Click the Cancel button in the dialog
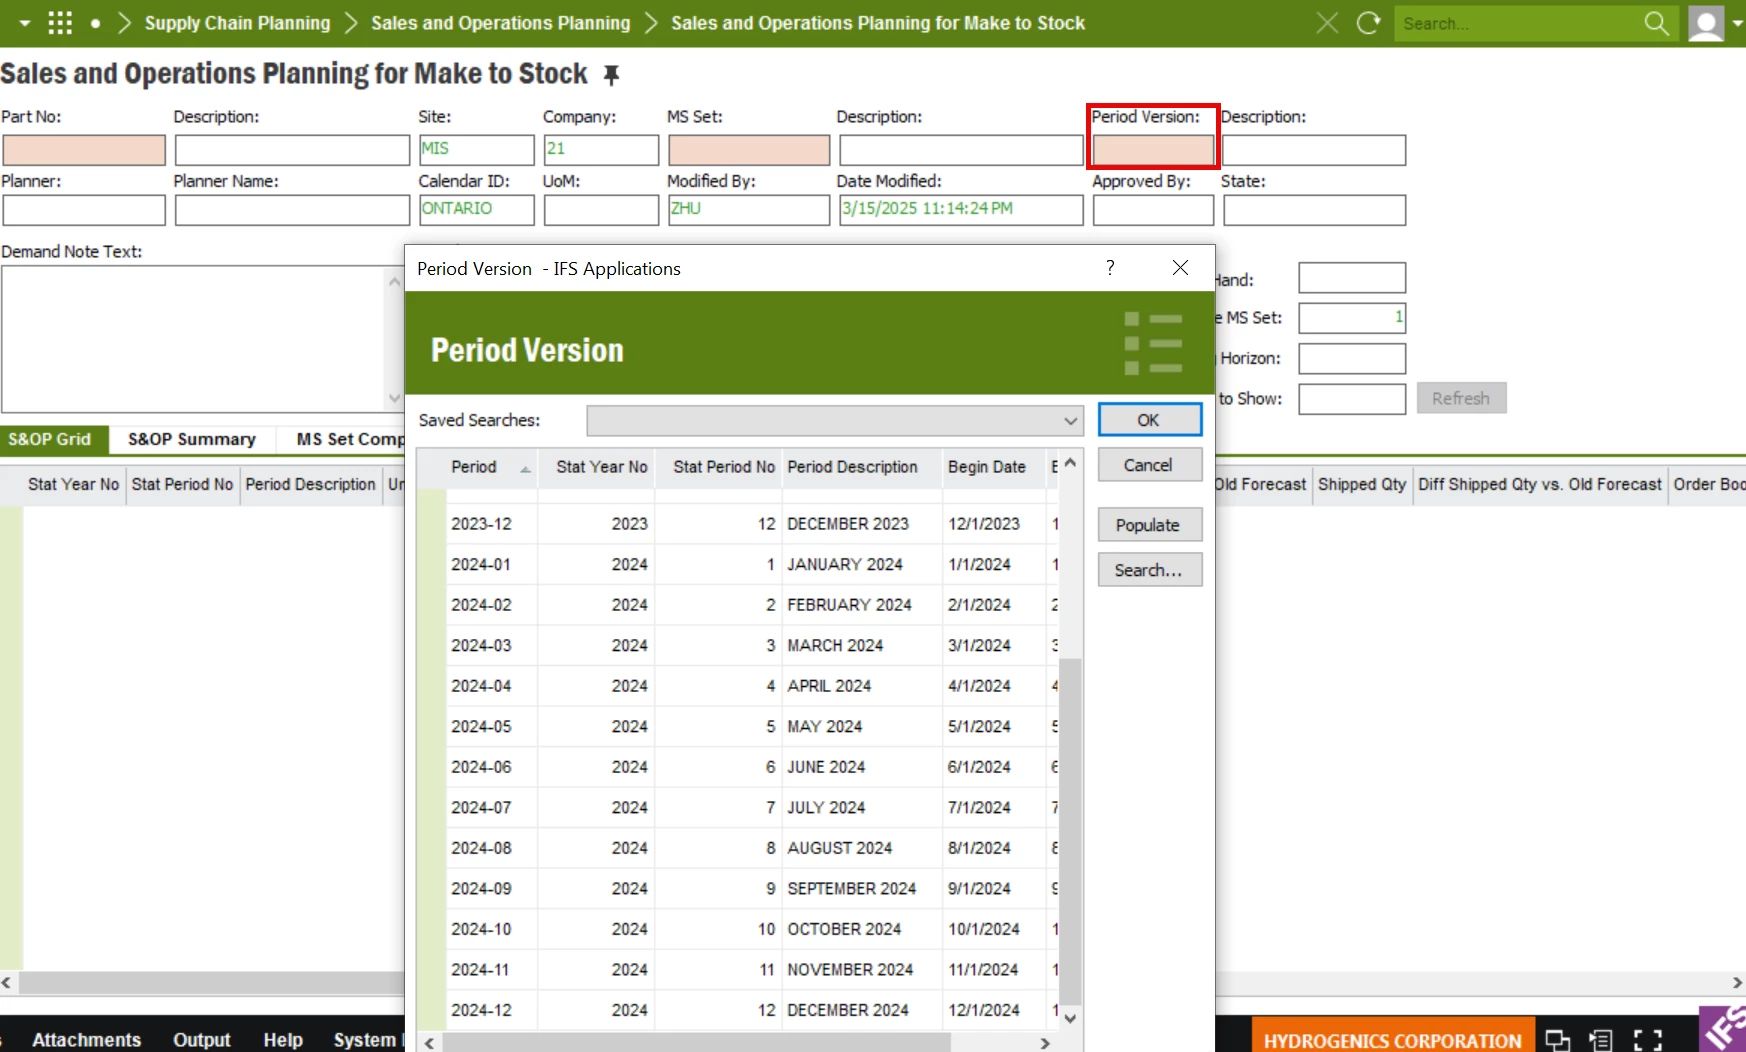 (x=1149, y=465)
